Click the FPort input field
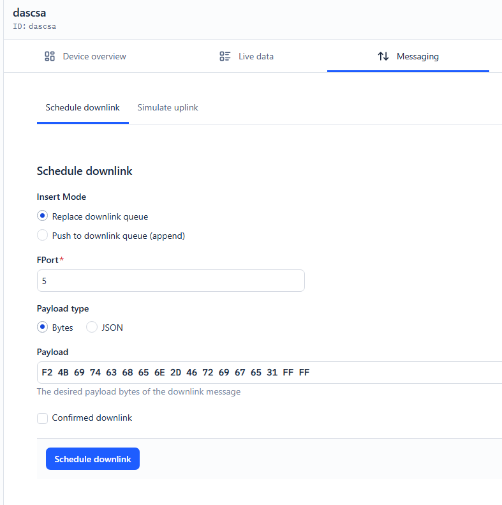The height and width of the screenshot is (505, 502). click(x=171, y=281)
